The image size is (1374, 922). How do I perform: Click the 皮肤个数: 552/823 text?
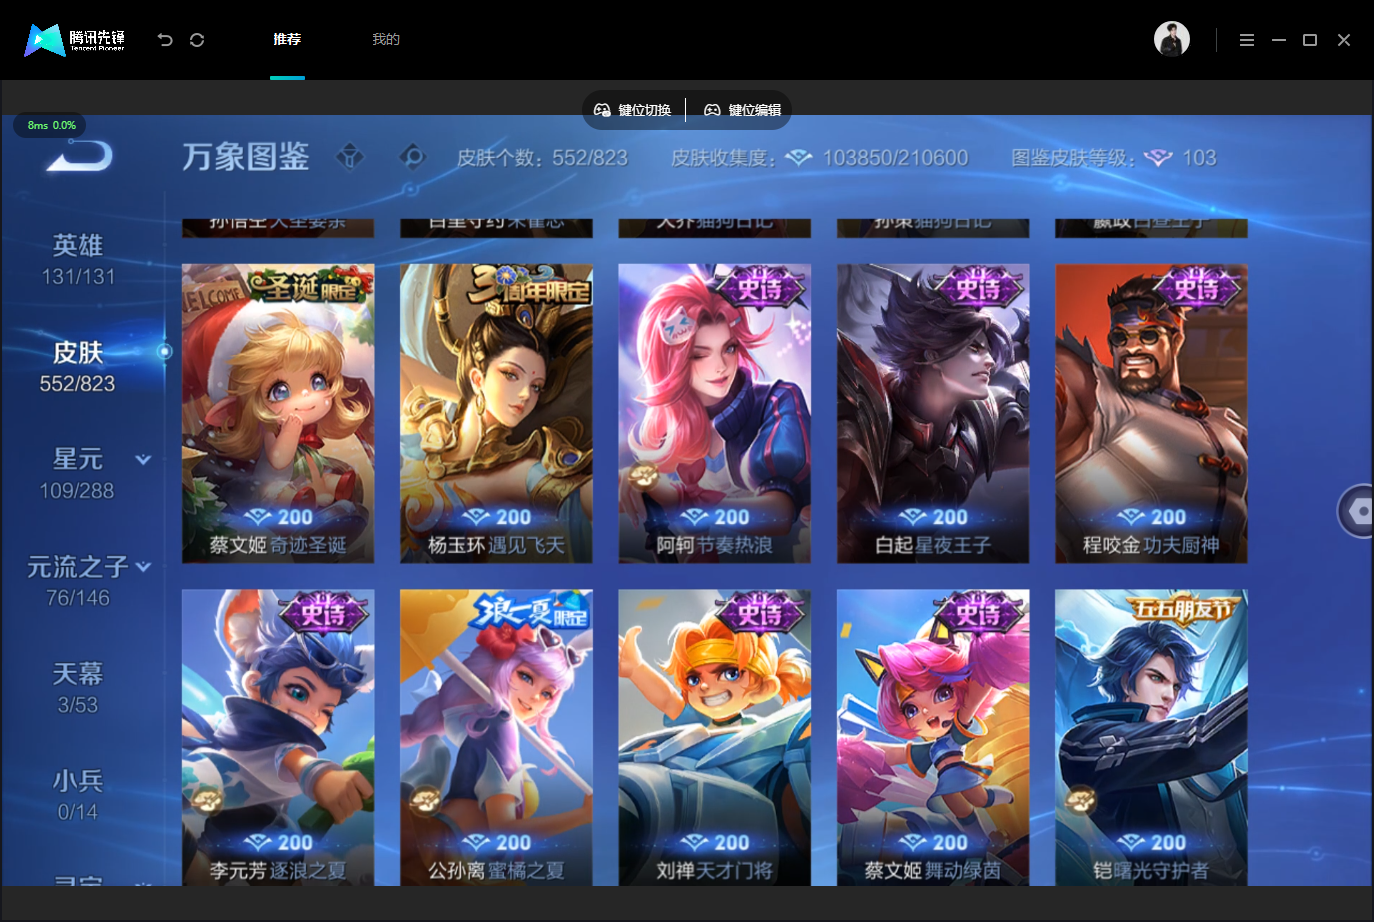(542, 158)
